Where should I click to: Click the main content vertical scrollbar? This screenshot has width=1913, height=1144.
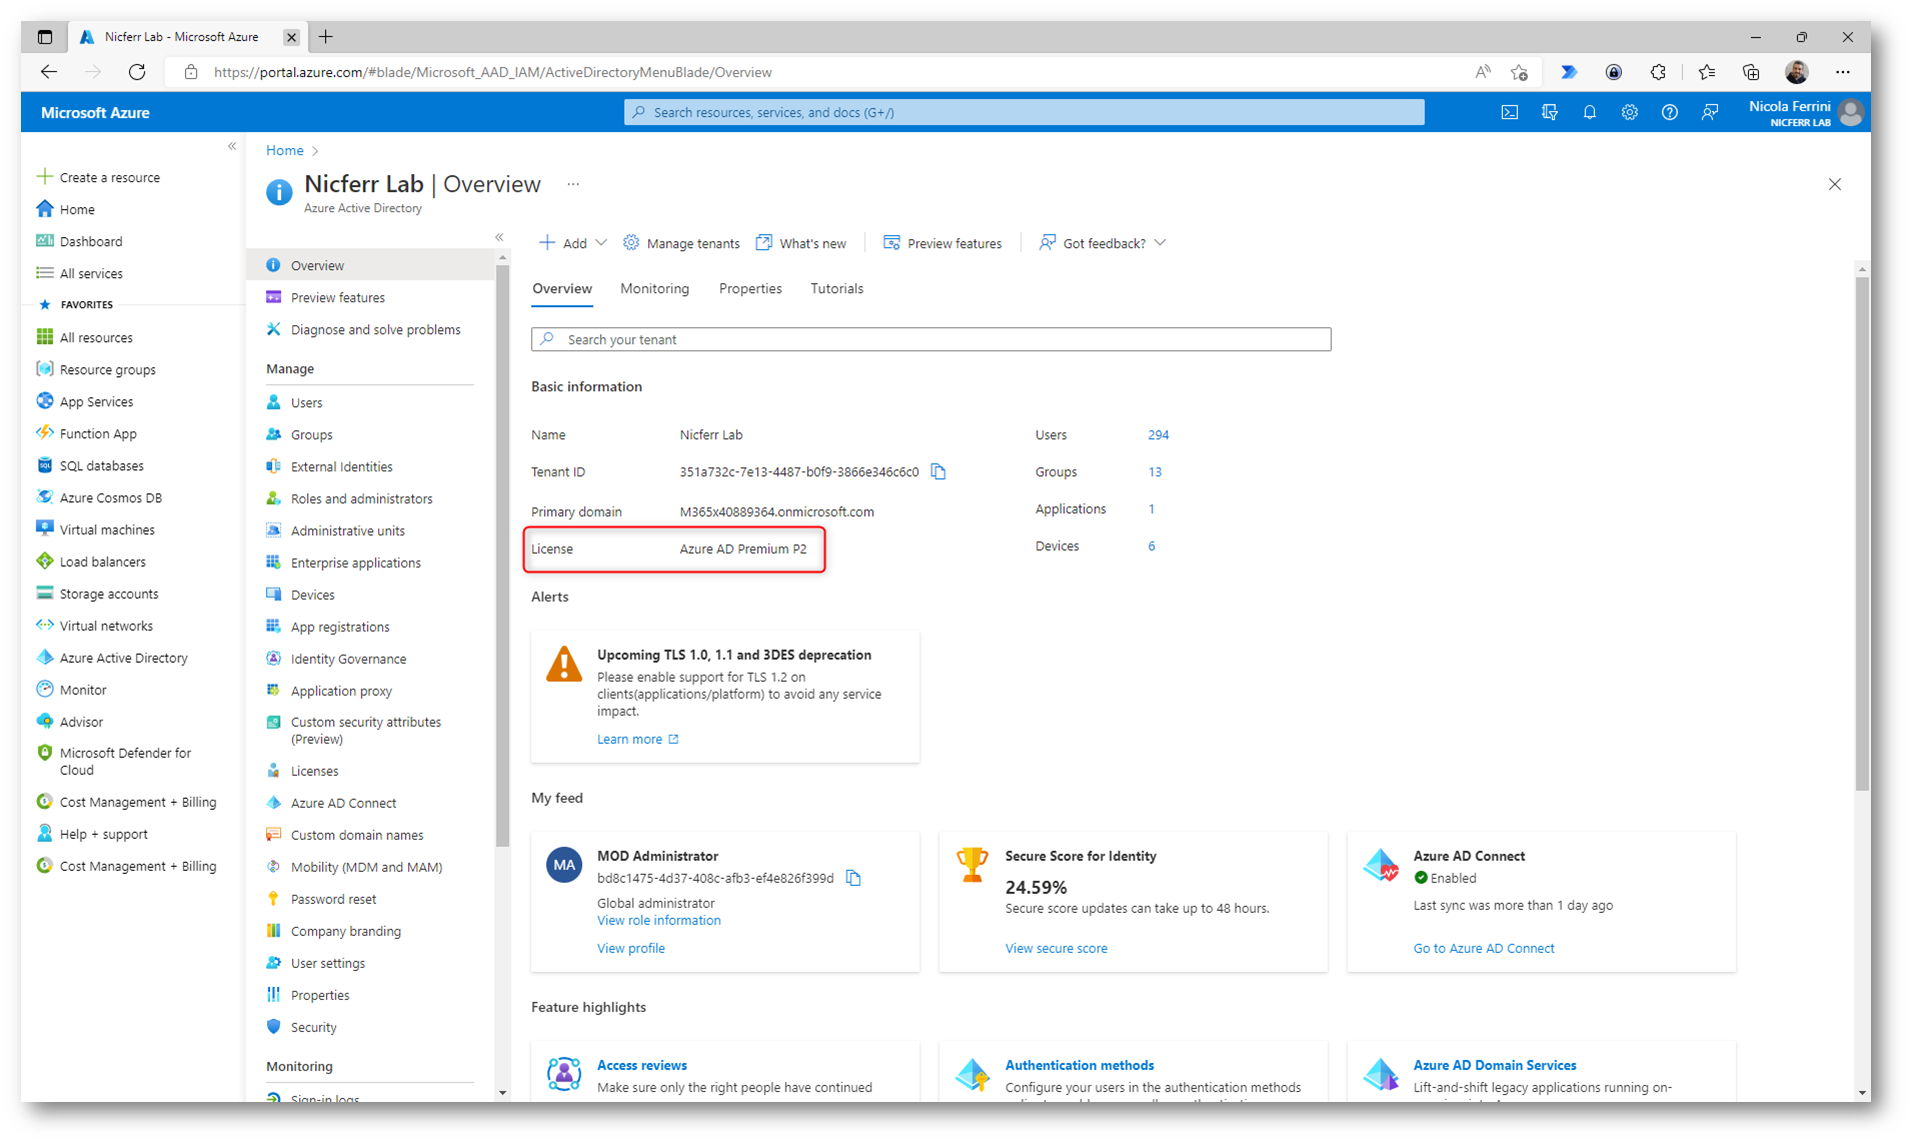click(x=1861, y=533)
